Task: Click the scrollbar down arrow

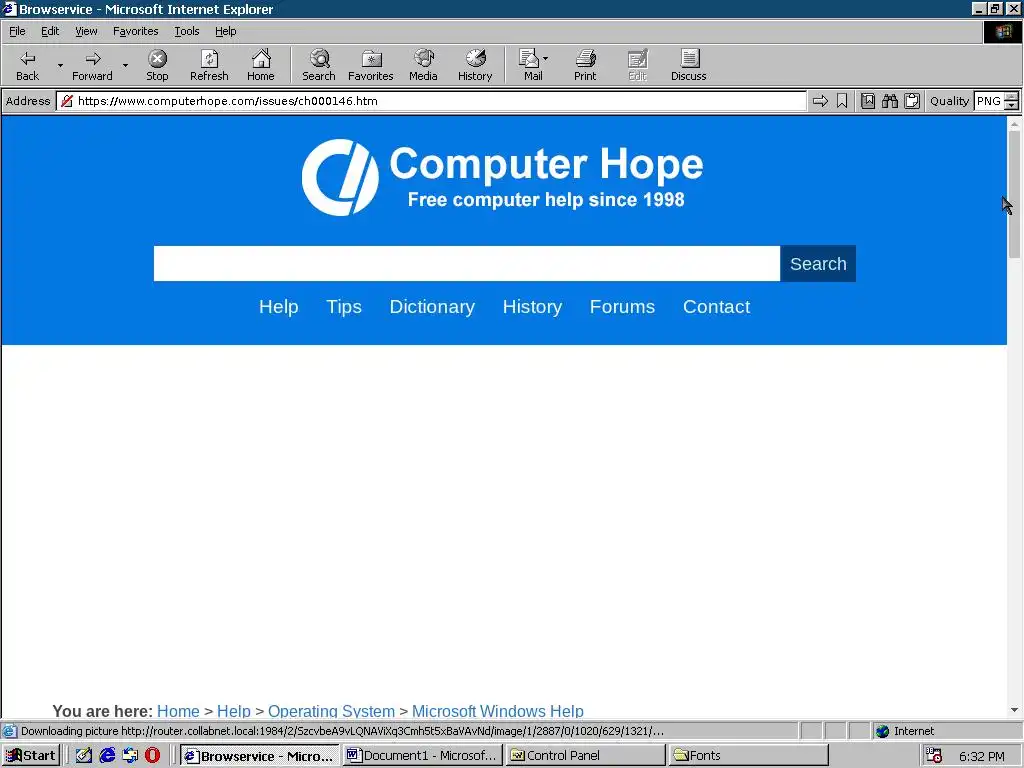Action: coord(1014,710)
